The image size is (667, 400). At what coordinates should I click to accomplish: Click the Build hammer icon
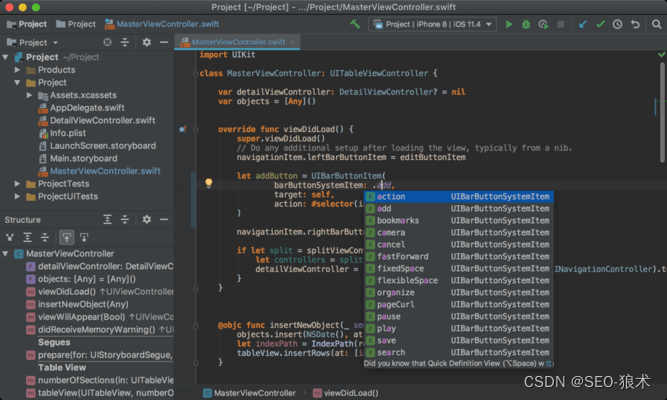pyautogui.click(x=355, y=24)
